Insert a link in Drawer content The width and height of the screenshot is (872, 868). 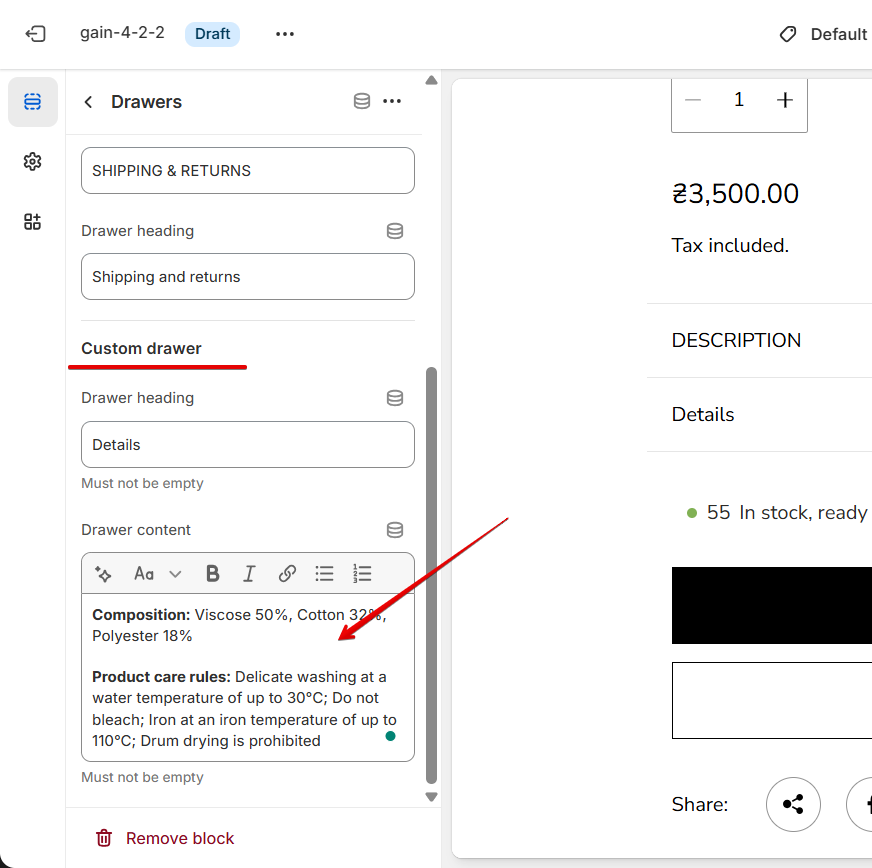tap(287, 573)
